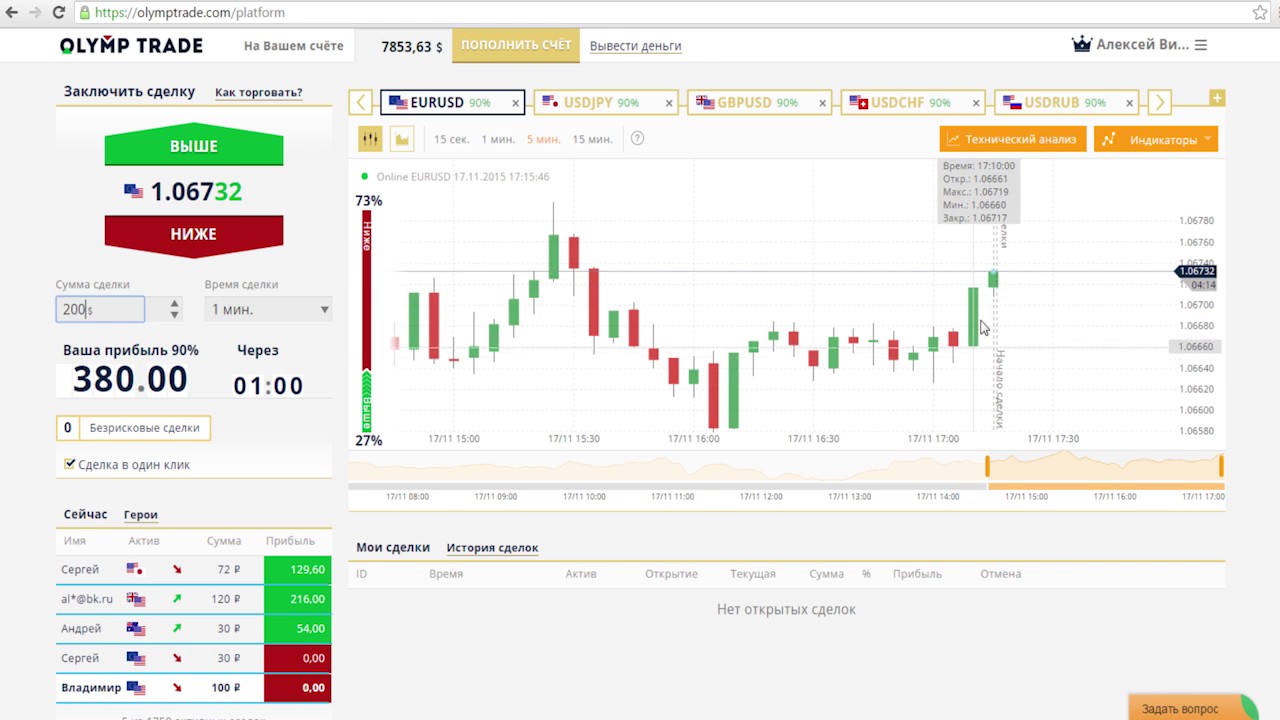Switch to Сейчас tab
The height and width of the screenshot is (720, 1280).
coord(85,514)
